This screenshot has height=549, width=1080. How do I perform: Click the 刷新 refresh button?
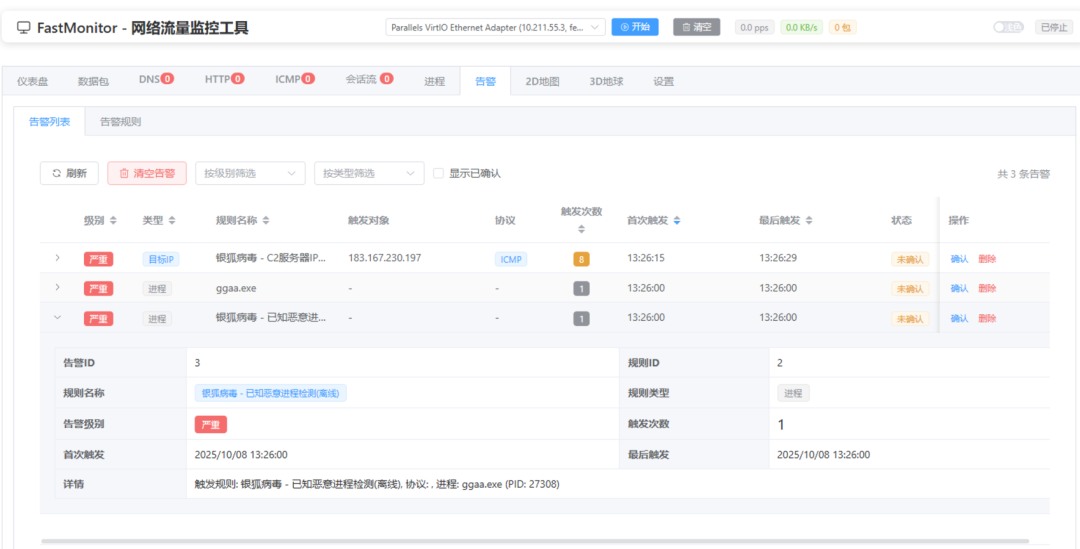tap(70, 174)
